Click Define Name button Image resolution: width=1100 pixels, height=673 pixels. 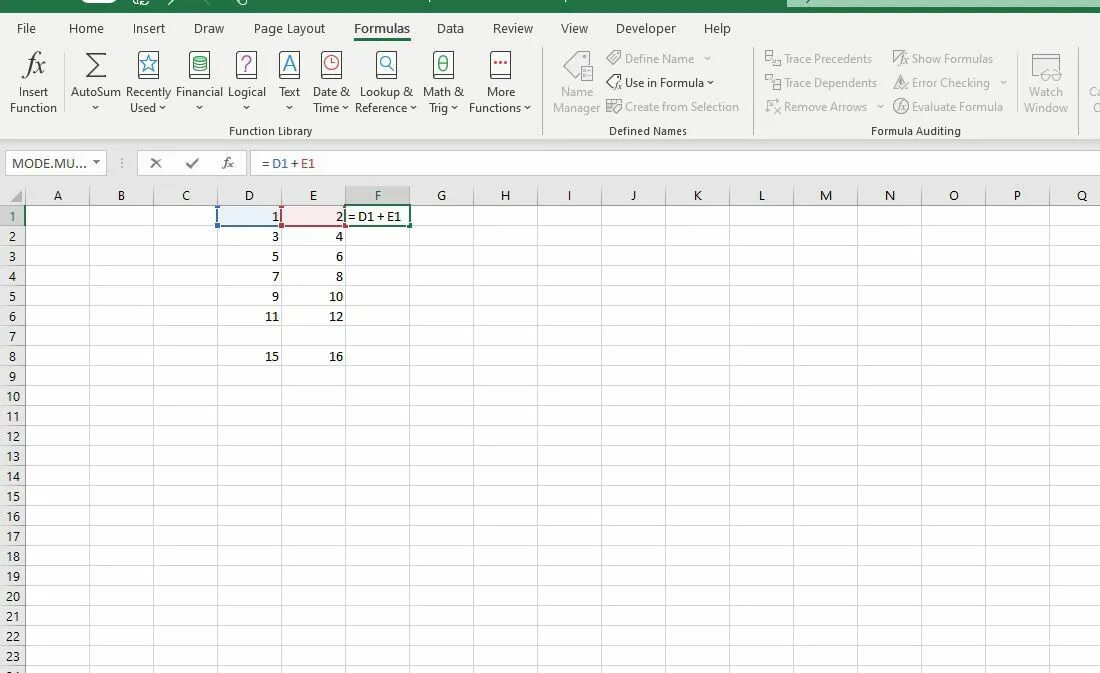(651, 58)
